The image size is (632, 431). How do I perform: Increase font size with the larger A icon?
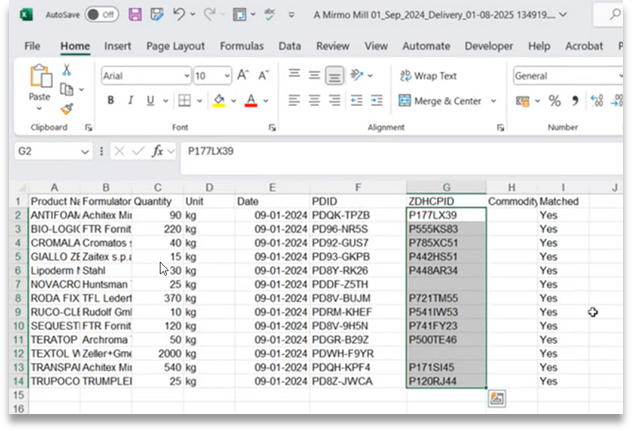pos(243,75)
